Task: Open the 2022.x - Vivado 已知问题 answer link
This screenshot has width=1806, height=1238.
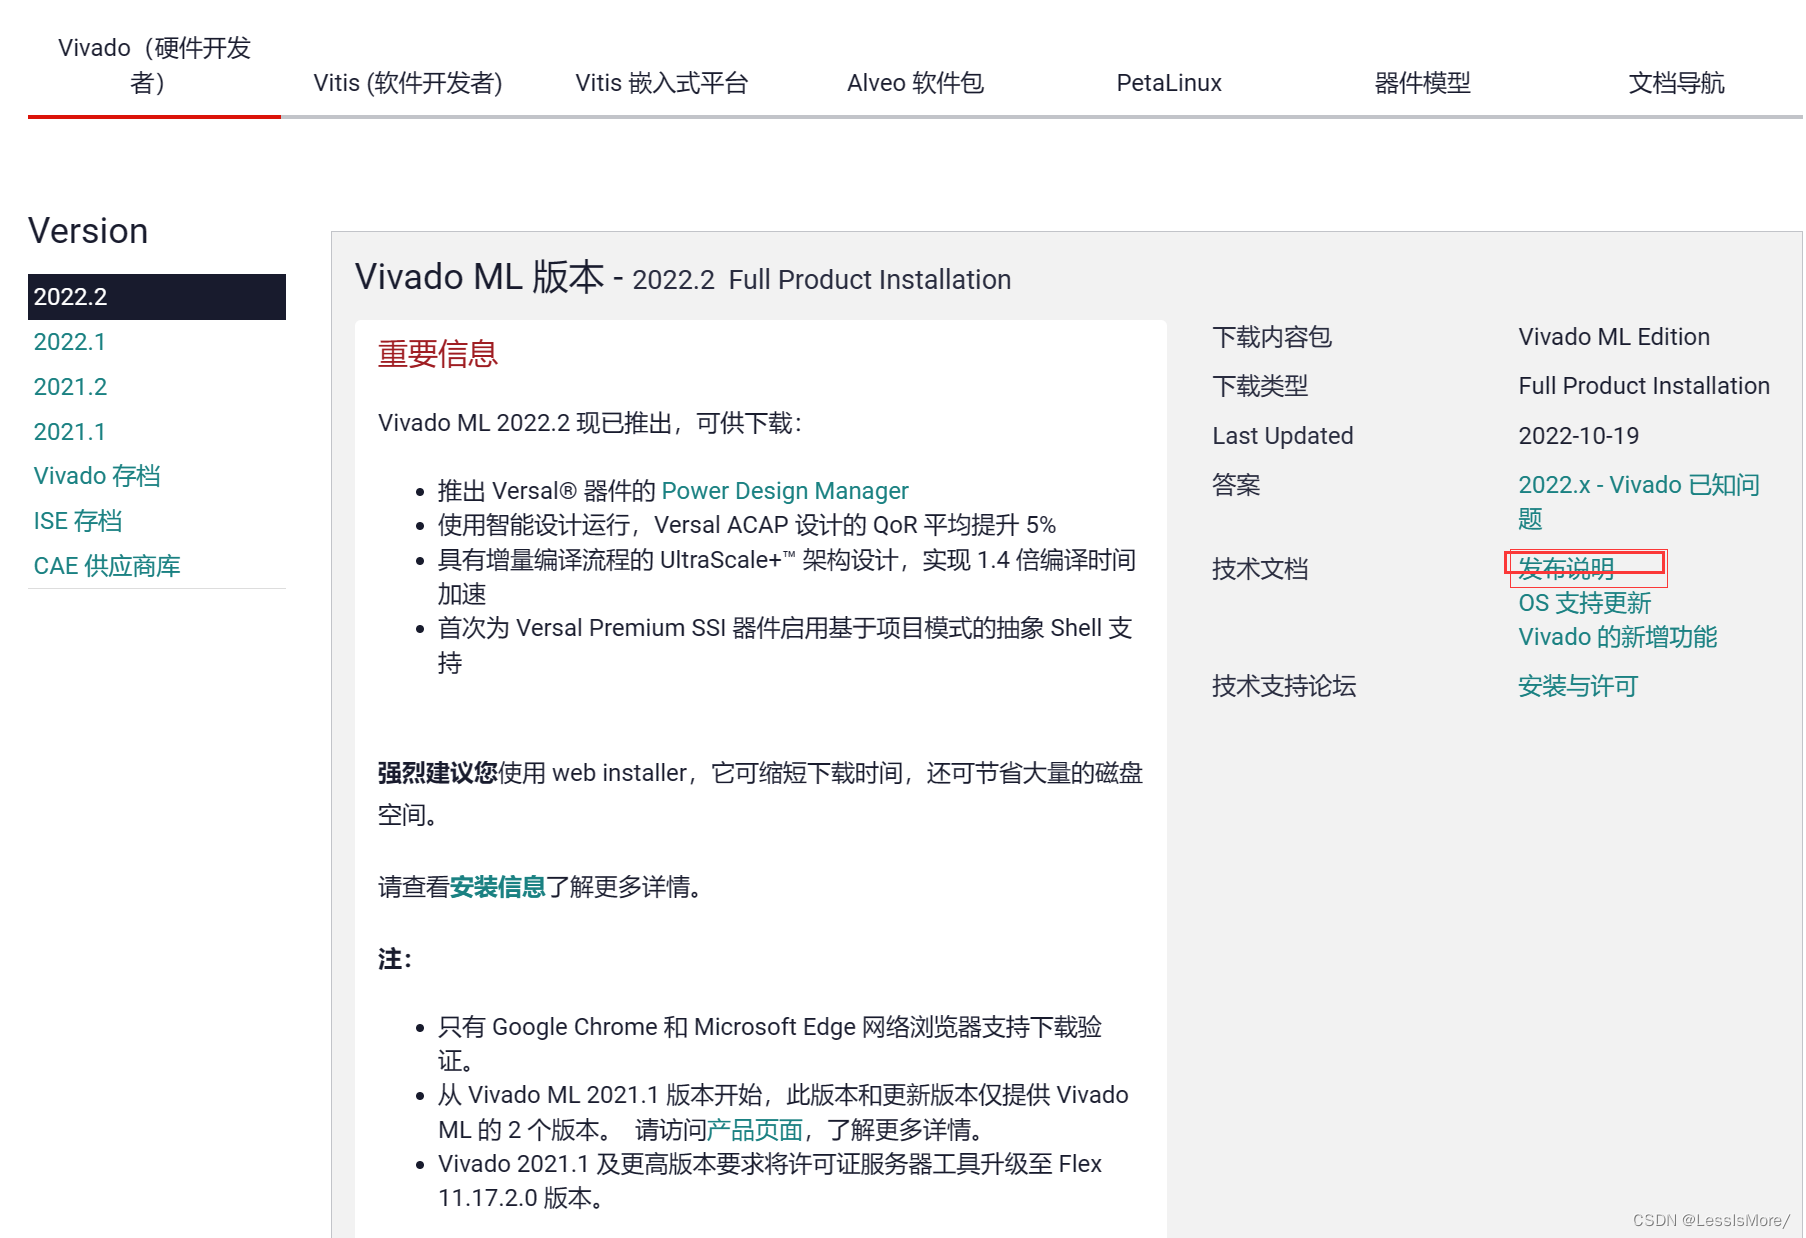Action: pyautogui.click(x=1639, y=502)
